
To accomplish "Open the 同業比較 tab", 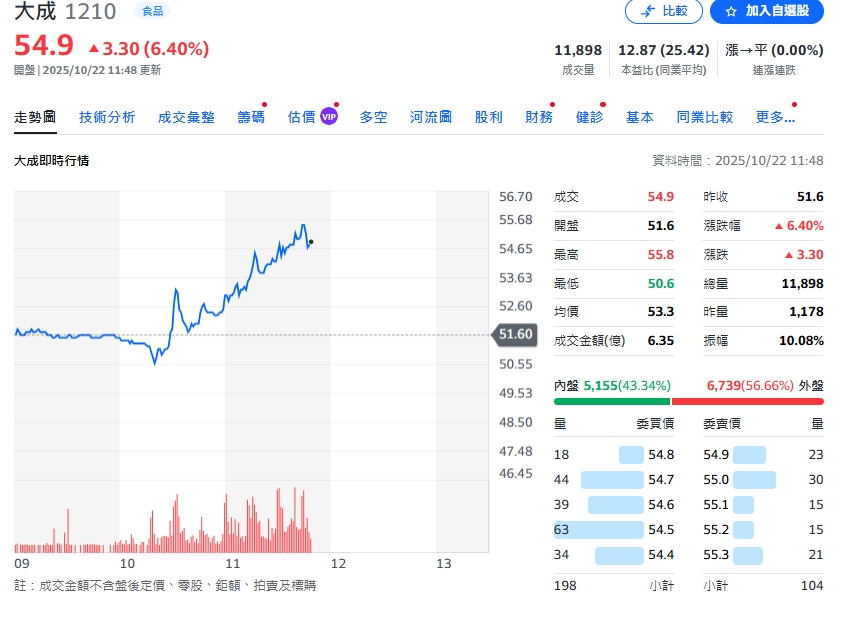I will pyautogui.click(x=704, y=117).
